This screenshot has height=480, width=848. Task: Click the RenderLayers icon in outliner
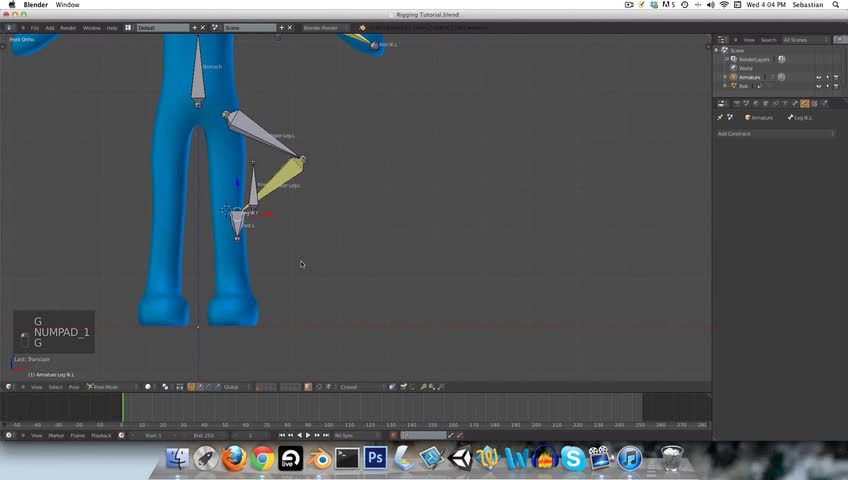click(734, 59)
